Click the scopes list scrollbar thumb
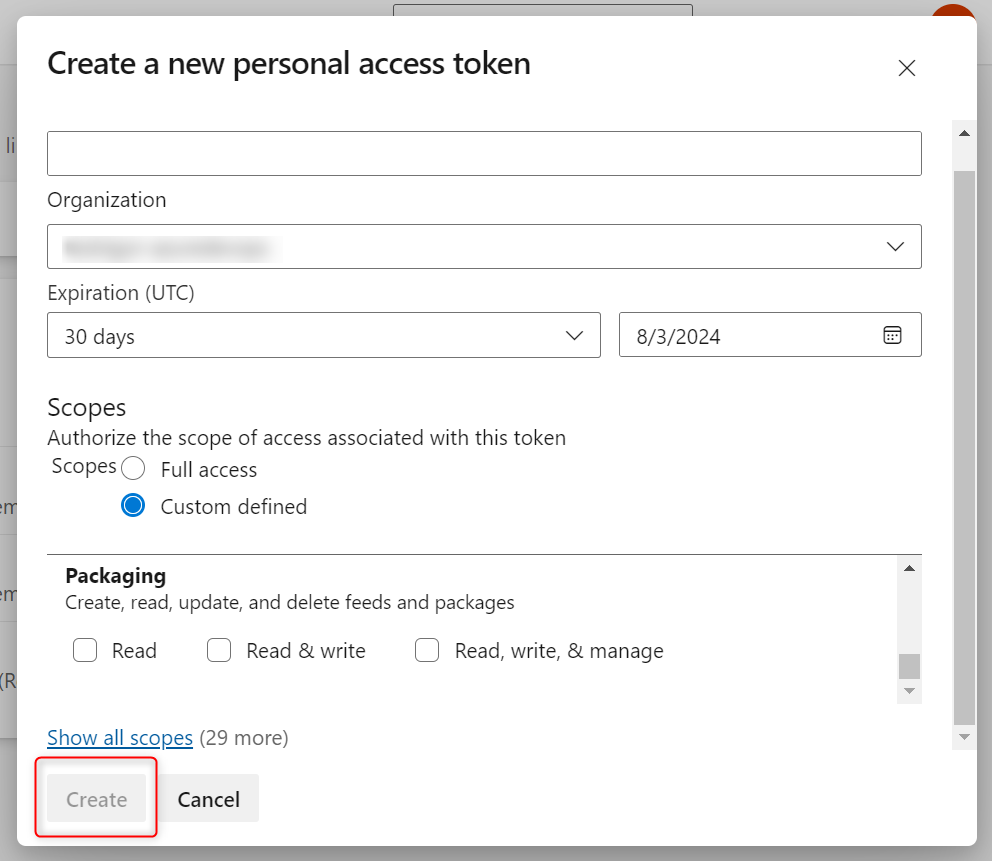 pyautogui.click(x=908, y=666)
